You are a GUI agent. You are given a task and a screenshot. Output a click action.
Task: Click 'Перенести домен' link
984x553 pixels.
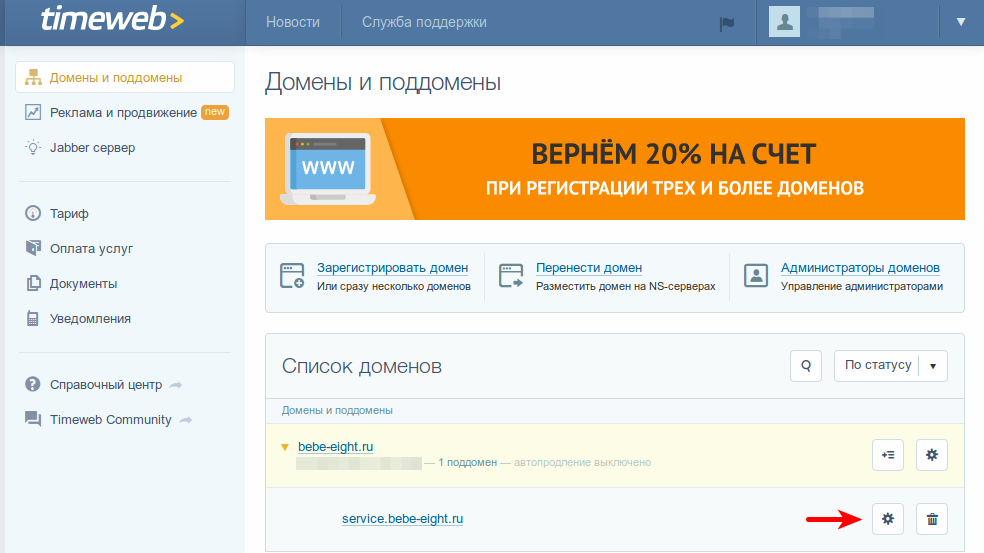tap(589, 268)
